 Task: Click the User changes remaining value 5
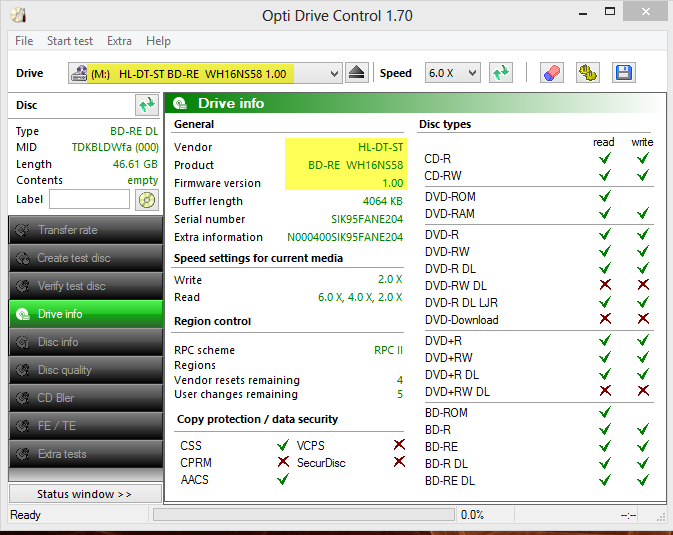click(400, 395)
